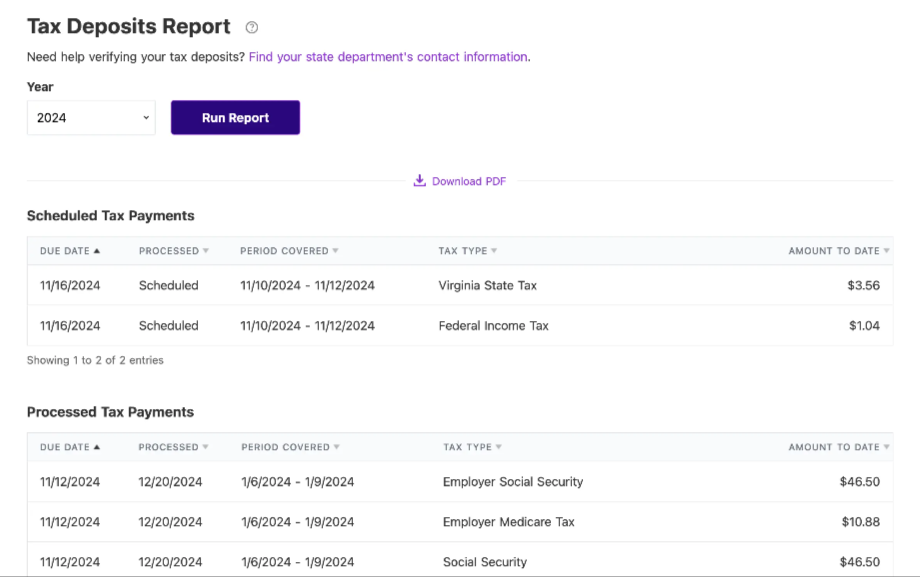Sort Processed Tax Payments by Tax Type
Image resolution: width=920 pixels, height=577 pixels.
(472, 447)
